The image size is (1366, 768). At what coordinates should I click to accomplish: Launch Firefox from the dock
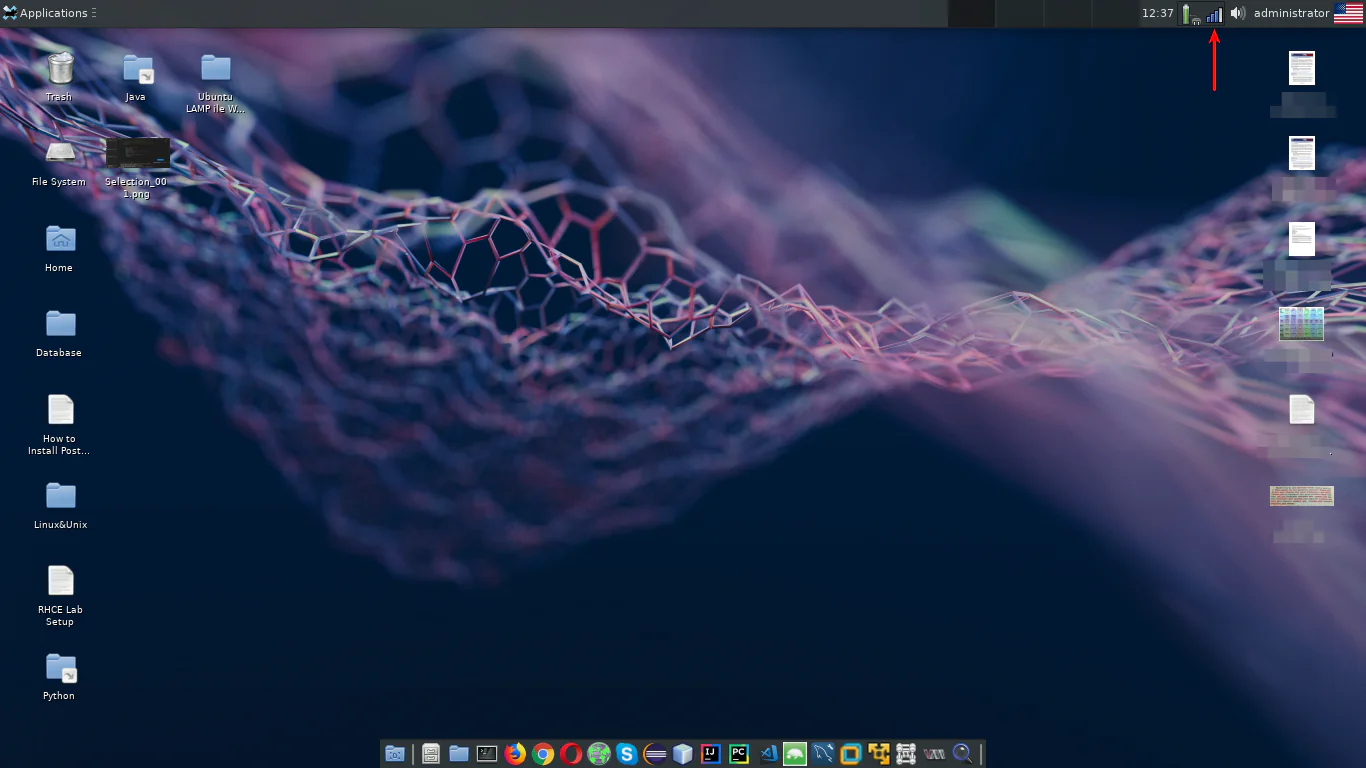[515, 754]
